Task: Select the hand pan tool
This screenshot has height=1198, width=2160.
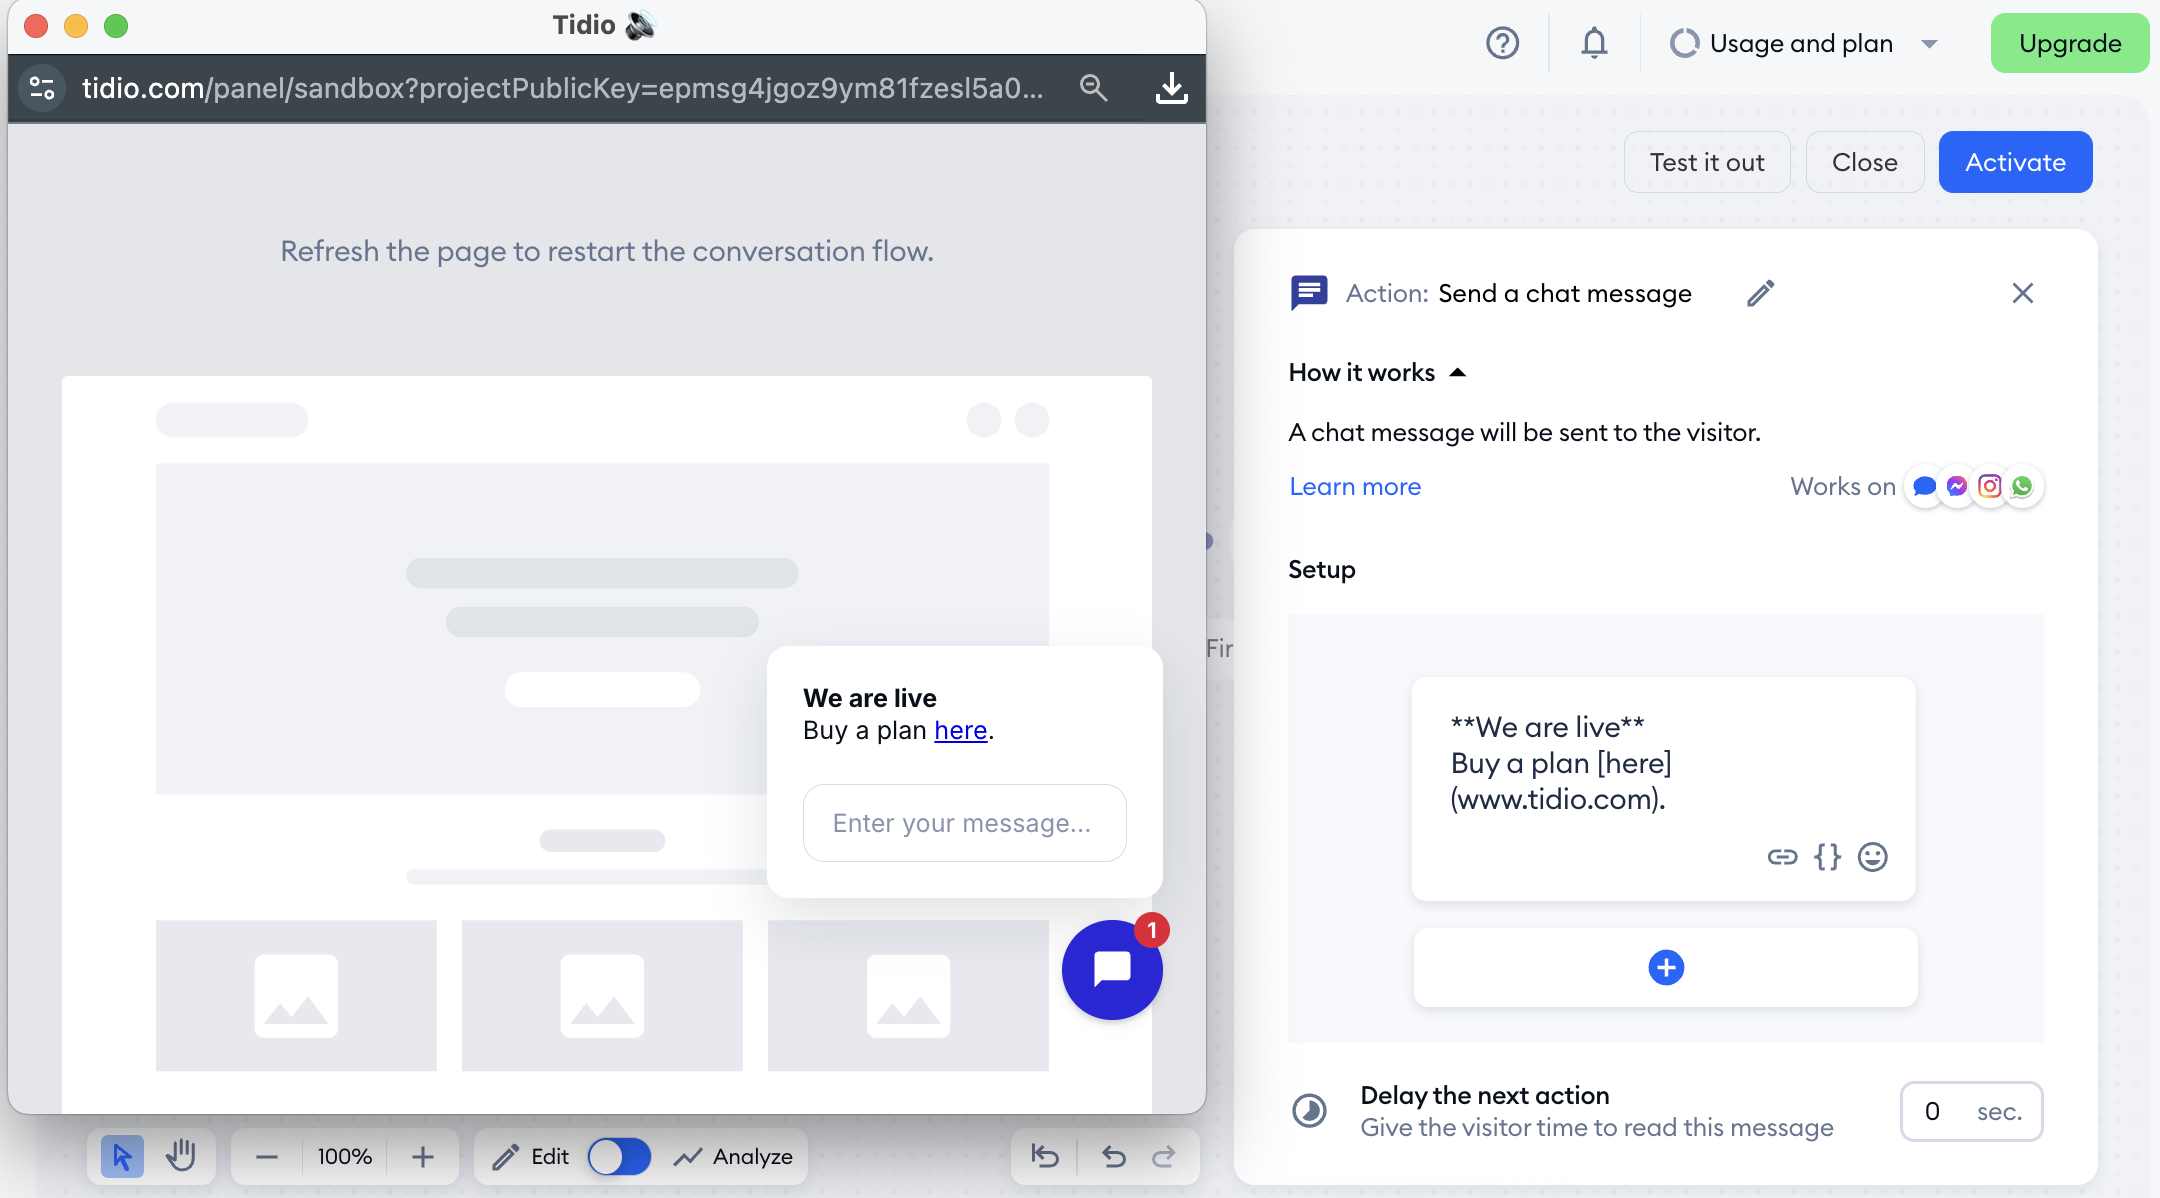Action: (181, 1157)
